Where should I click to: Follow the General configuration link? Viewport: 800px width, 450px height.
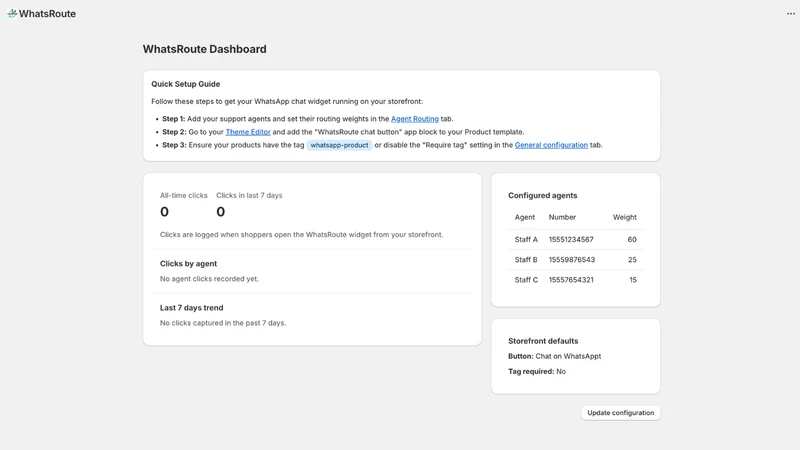pyautogui.click(x=551, y=145)
